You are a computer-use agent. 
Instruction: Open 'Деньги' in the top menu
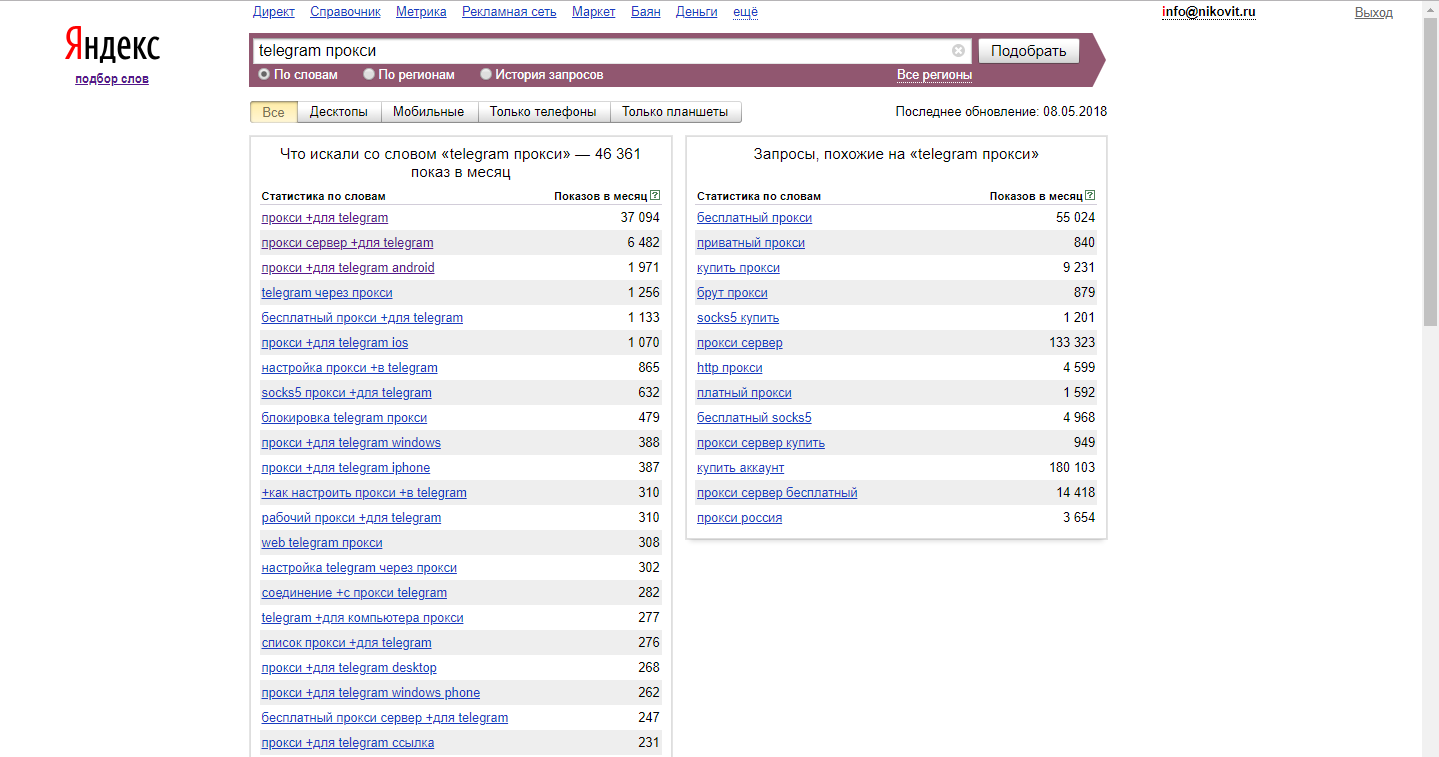[697, 12]
